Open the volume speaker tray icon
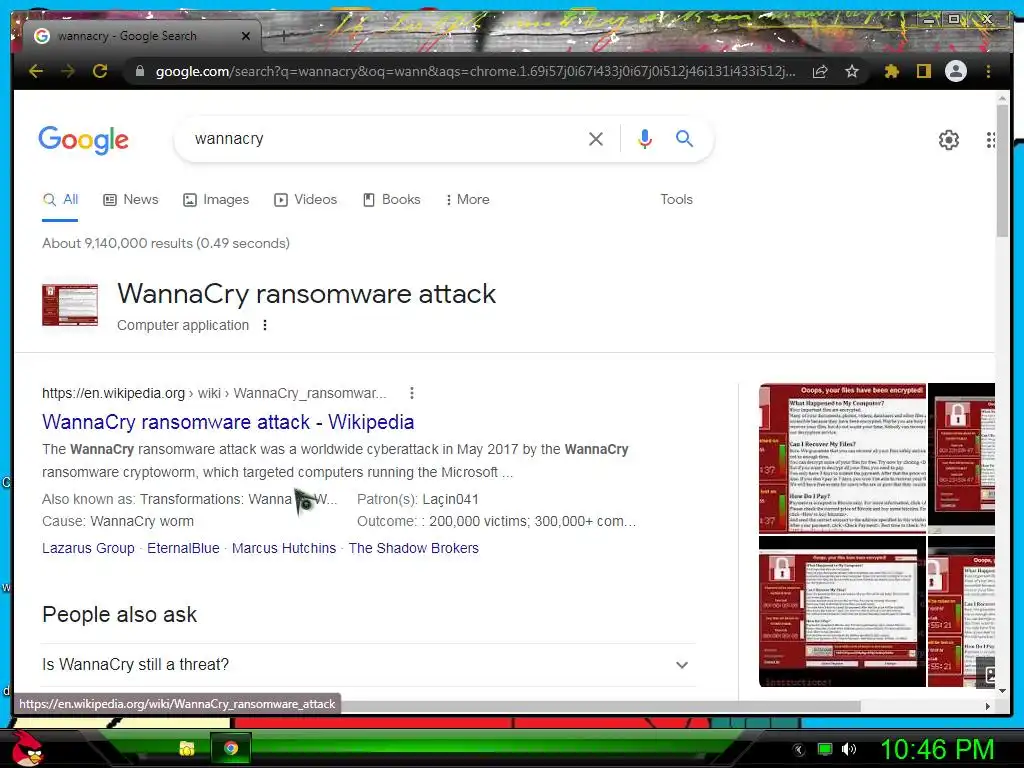1024x768 pixels. click(x=848, y=749)
